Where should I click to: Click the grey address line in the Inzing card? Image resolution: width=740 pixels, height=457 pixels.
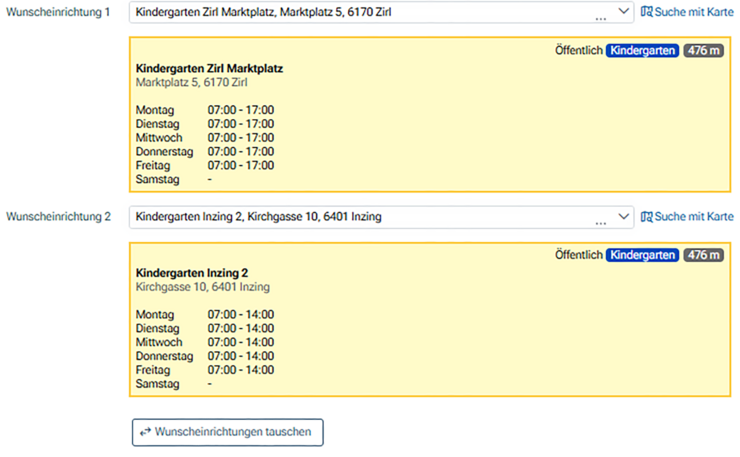point(202,287)
